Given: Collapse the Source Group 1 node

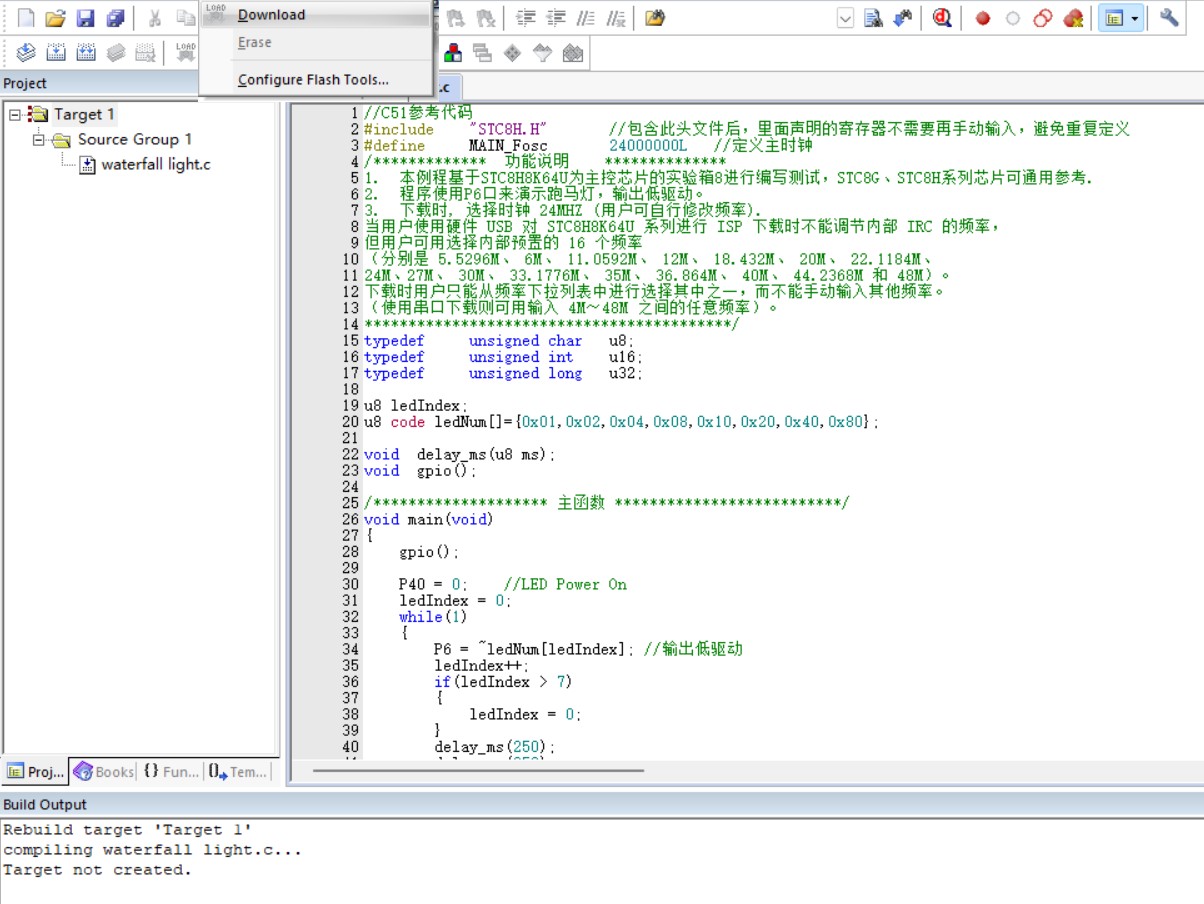Looking at the screenshot, I should [39, 139].
